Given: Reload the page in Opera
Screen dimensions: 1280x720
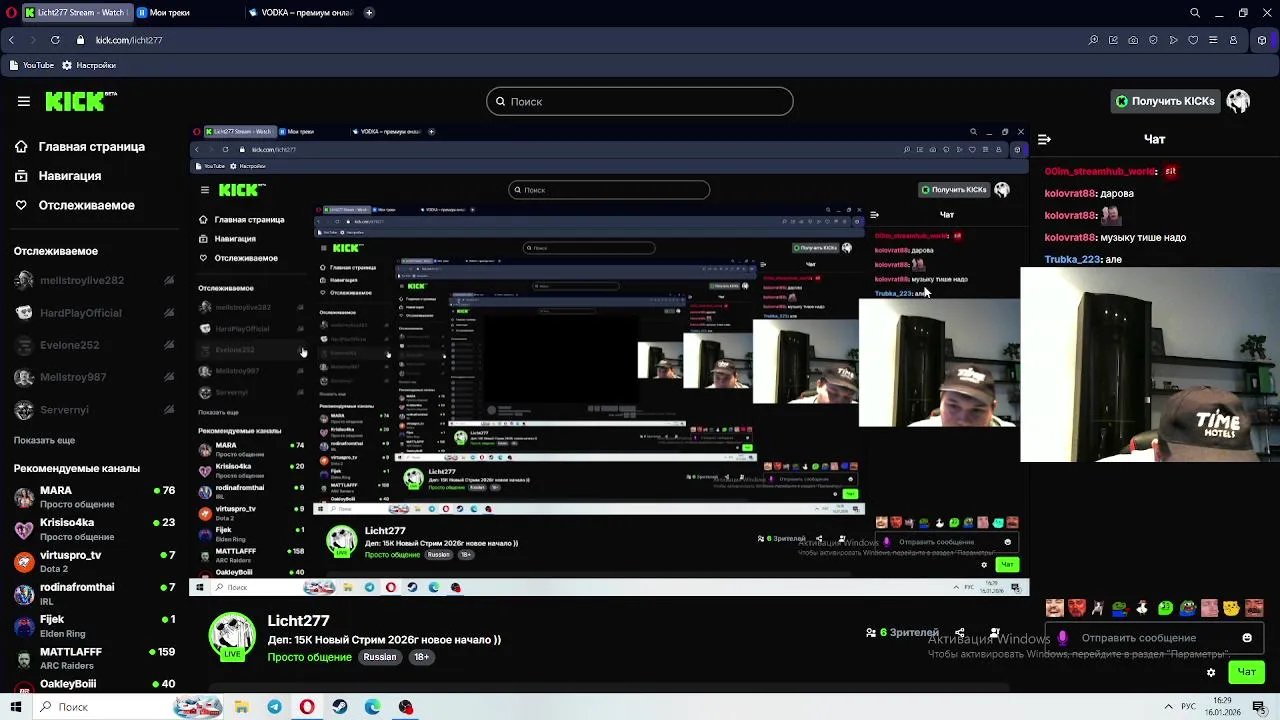Looking at the screenshot, I should pos(55,40).
